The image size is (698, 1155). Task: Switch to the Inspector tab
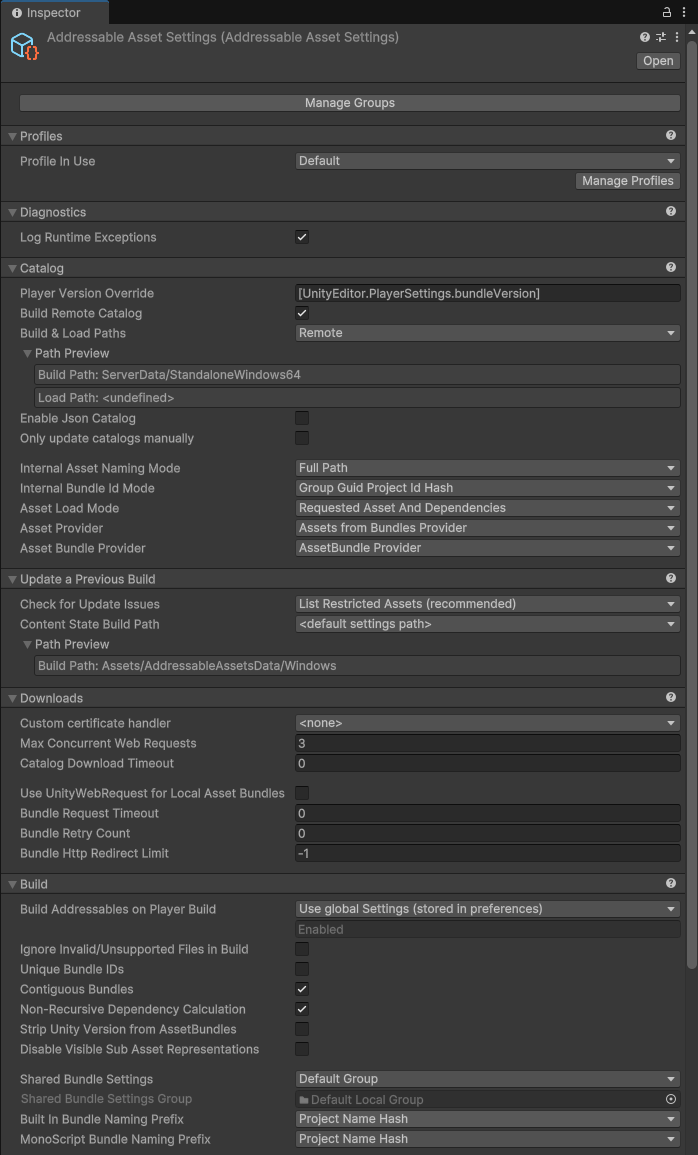(55, 13)
